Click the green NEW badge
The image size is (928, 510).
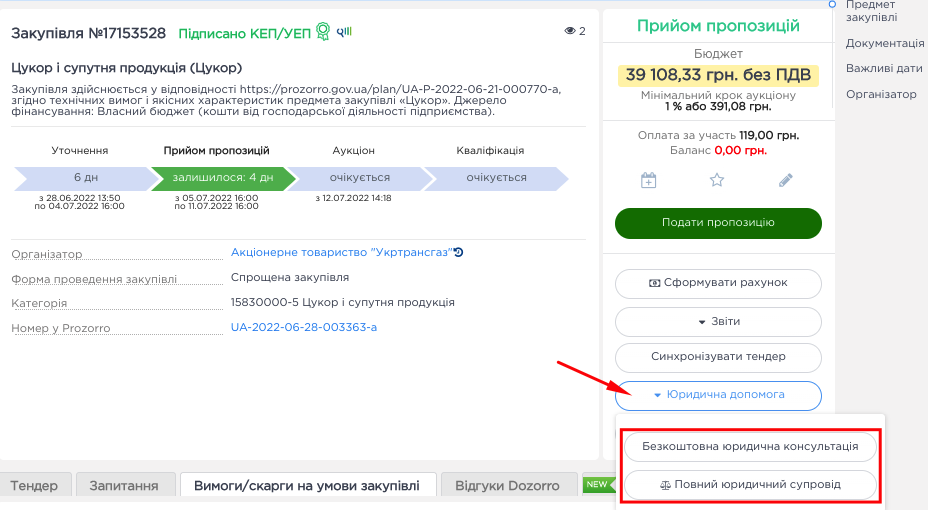pyautogui.click(x=599, y=485)
